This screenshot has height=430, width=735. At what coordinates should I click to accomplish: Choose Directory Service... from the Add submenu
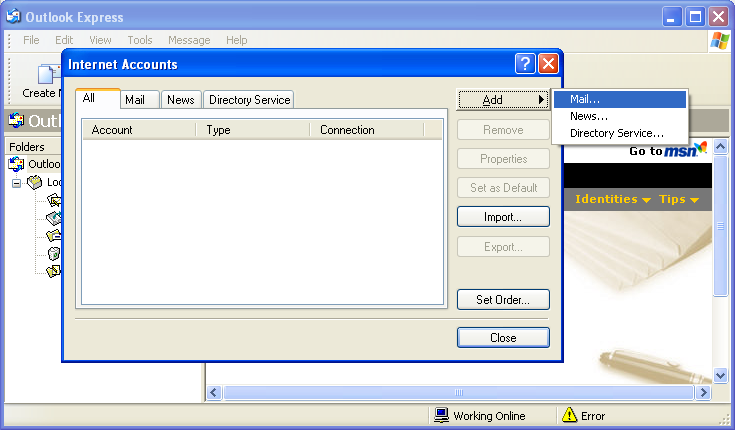coord(620,133)
